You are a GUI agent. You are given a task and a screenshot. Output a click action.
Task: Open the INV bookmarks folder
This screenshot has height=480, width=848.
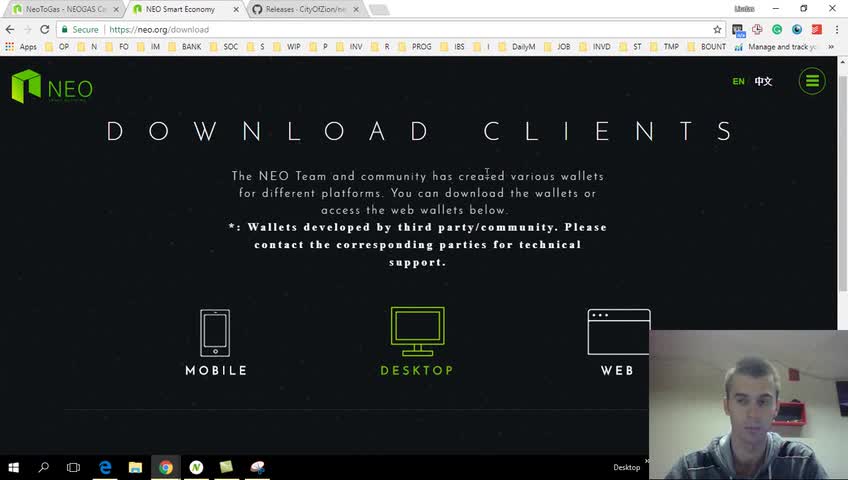click(x=349, y=46)
